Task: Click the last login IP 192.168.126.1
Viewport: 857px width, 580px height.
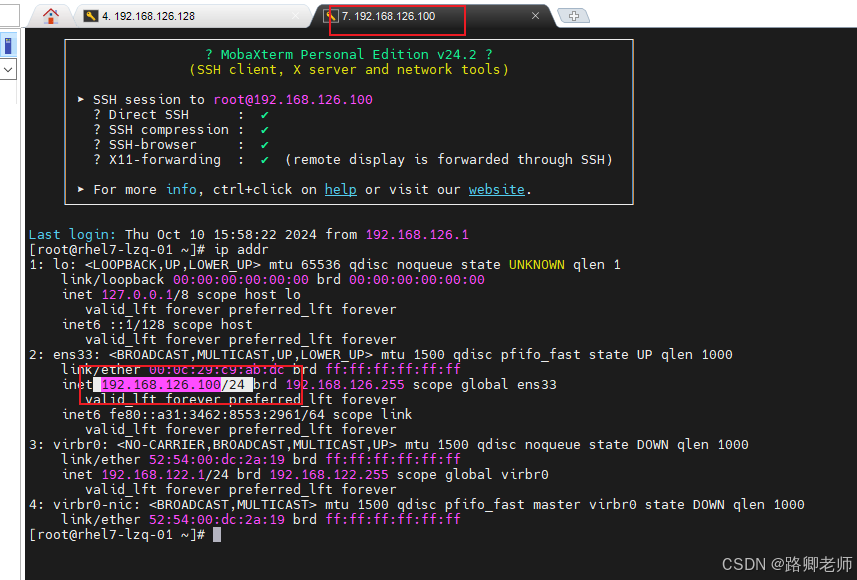Action: 417,235
